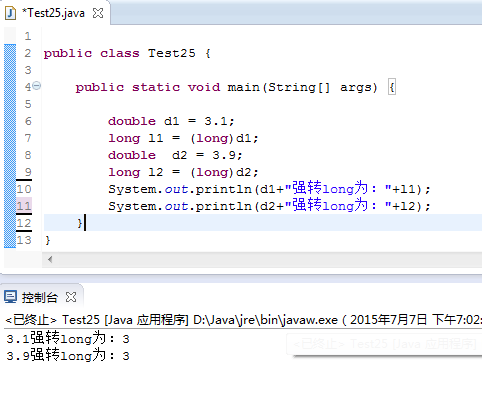Click the 'main(String[] args)' method declaration
This screenshot has height=399, width=482.
pos(302,87)
